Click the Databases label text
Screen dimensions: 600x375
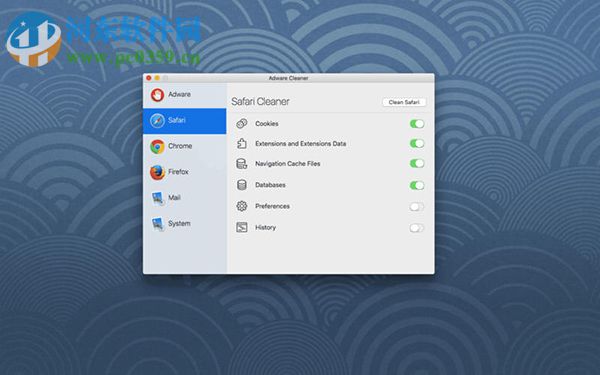(x=271, y=185)
